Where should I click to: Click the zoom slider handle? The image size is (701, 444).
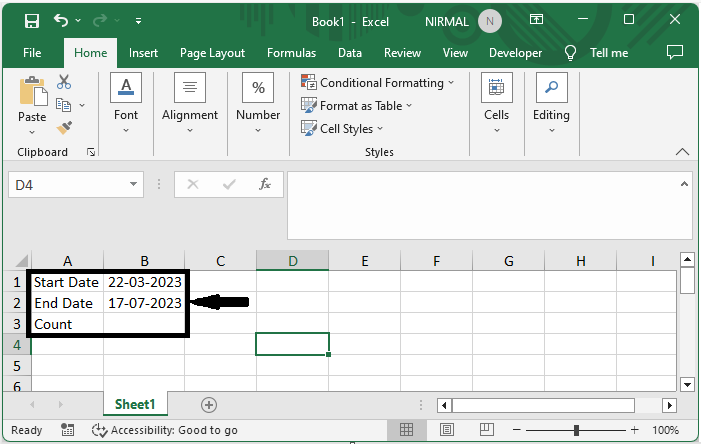[576, 430]
